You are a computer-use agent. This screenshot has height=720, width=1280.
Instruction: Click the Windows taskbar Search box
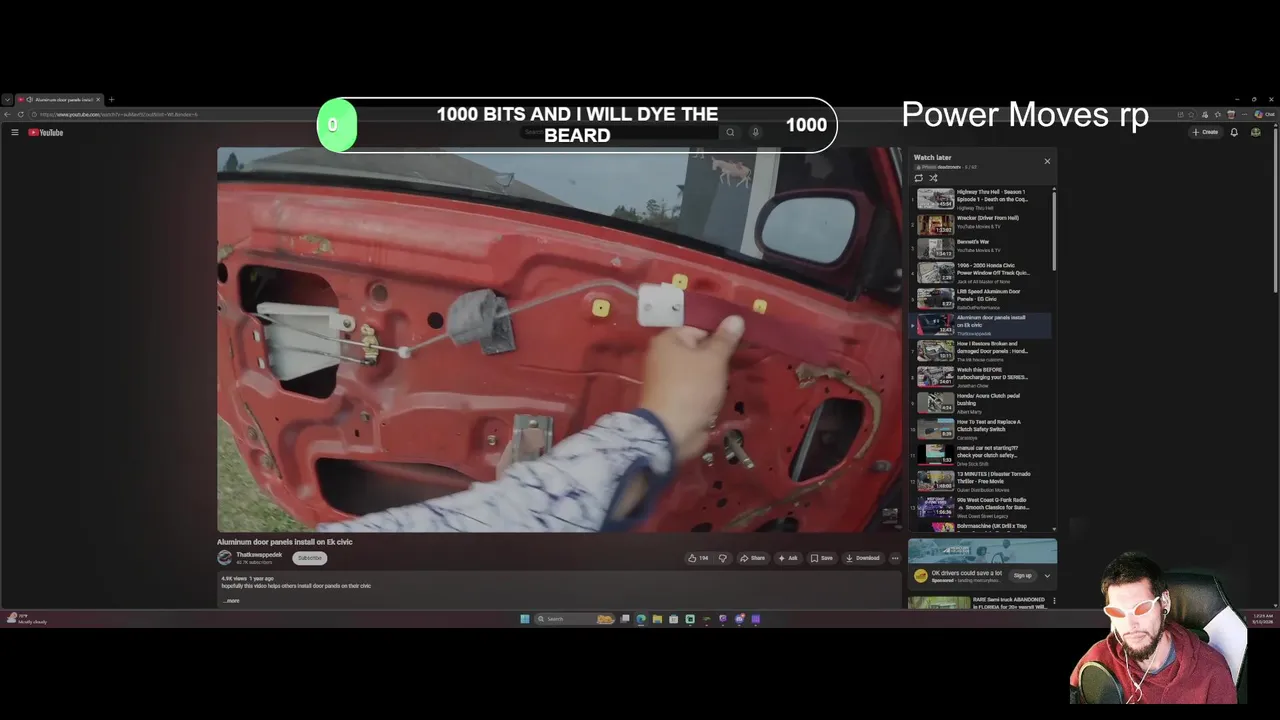pos(575,619)
